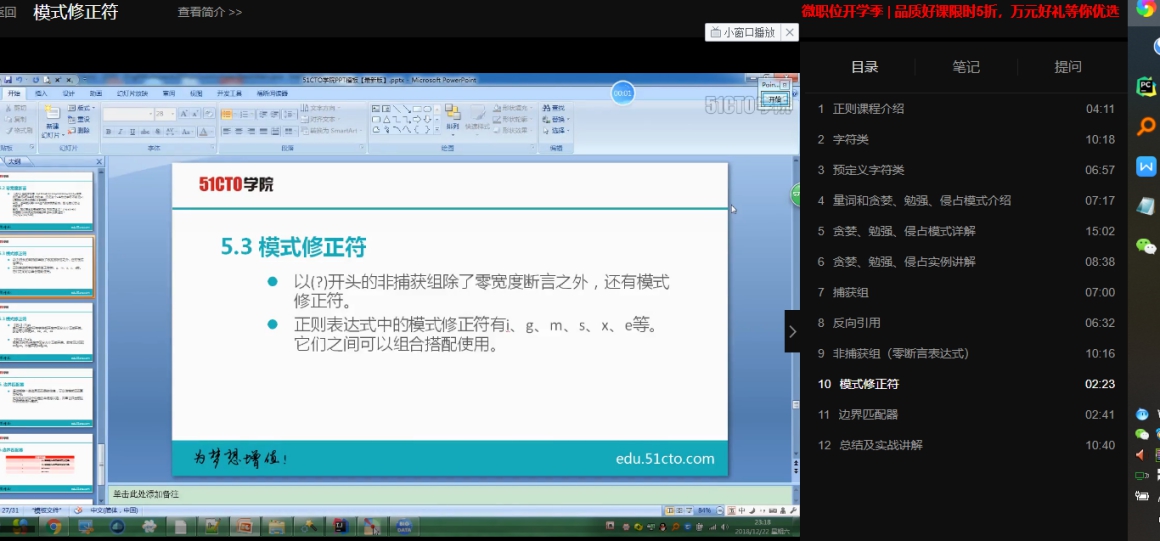Open the 开发工具 ribbon tab
This screenshot has height=541, width=1160.
click(x=229, y=93)
